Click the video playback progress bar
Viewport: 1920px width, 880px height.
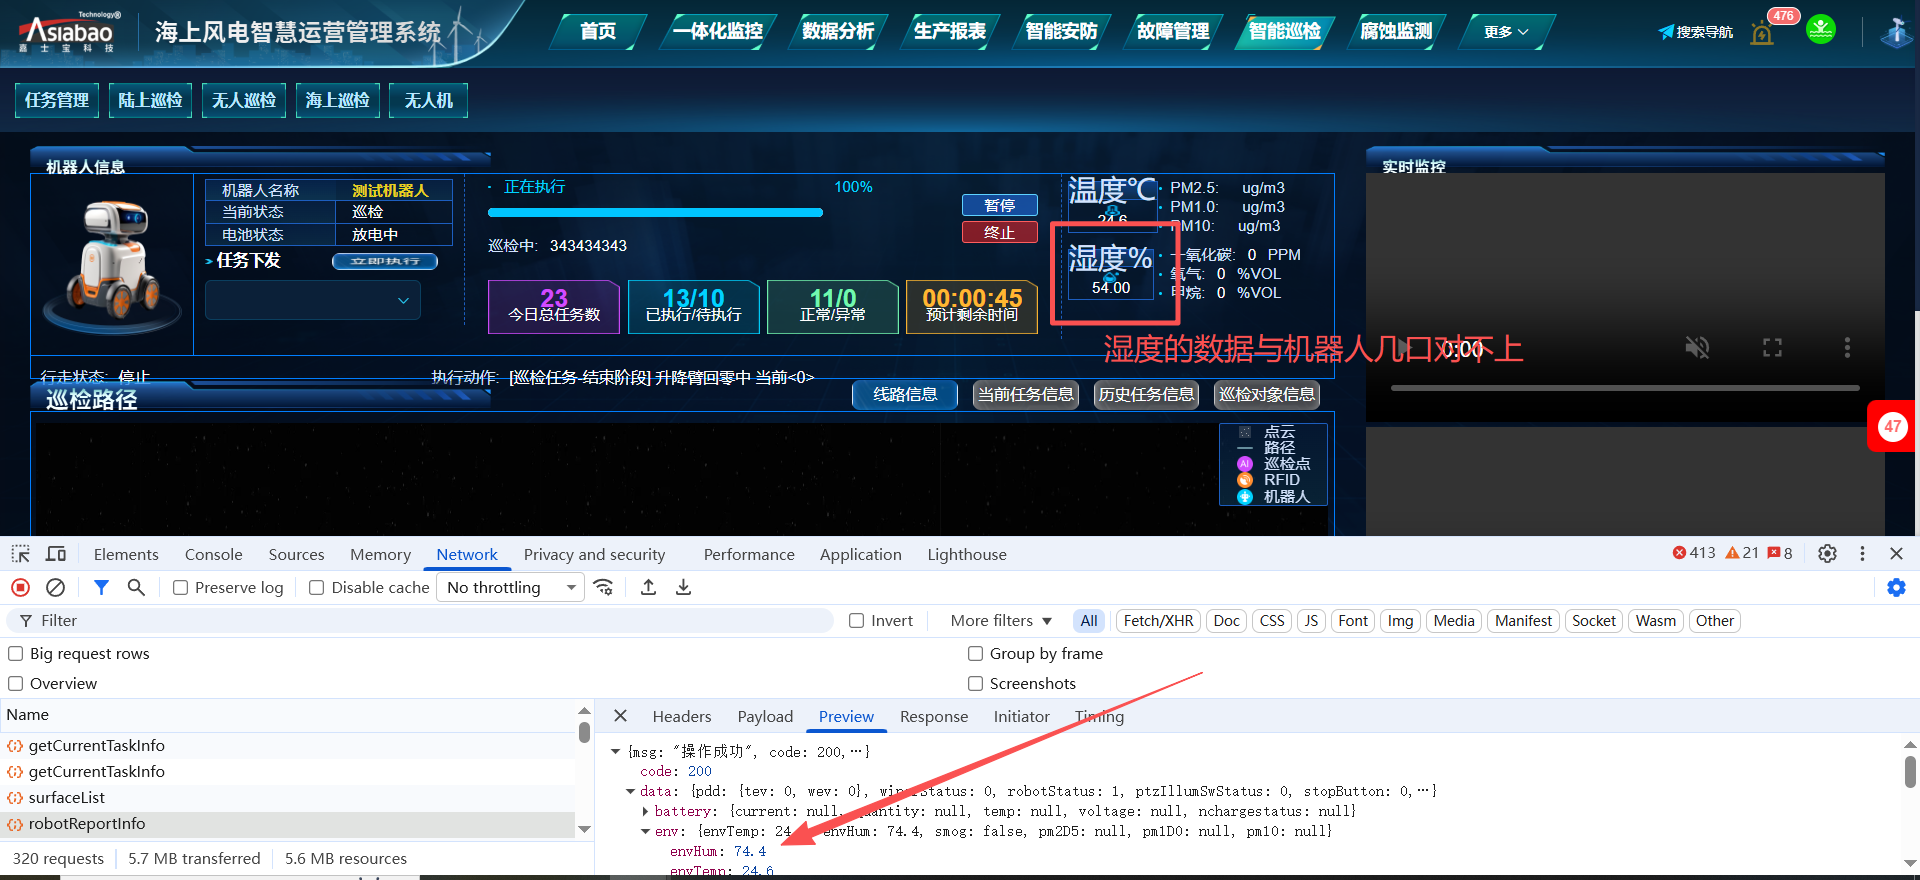click(x=1624, y=388)
